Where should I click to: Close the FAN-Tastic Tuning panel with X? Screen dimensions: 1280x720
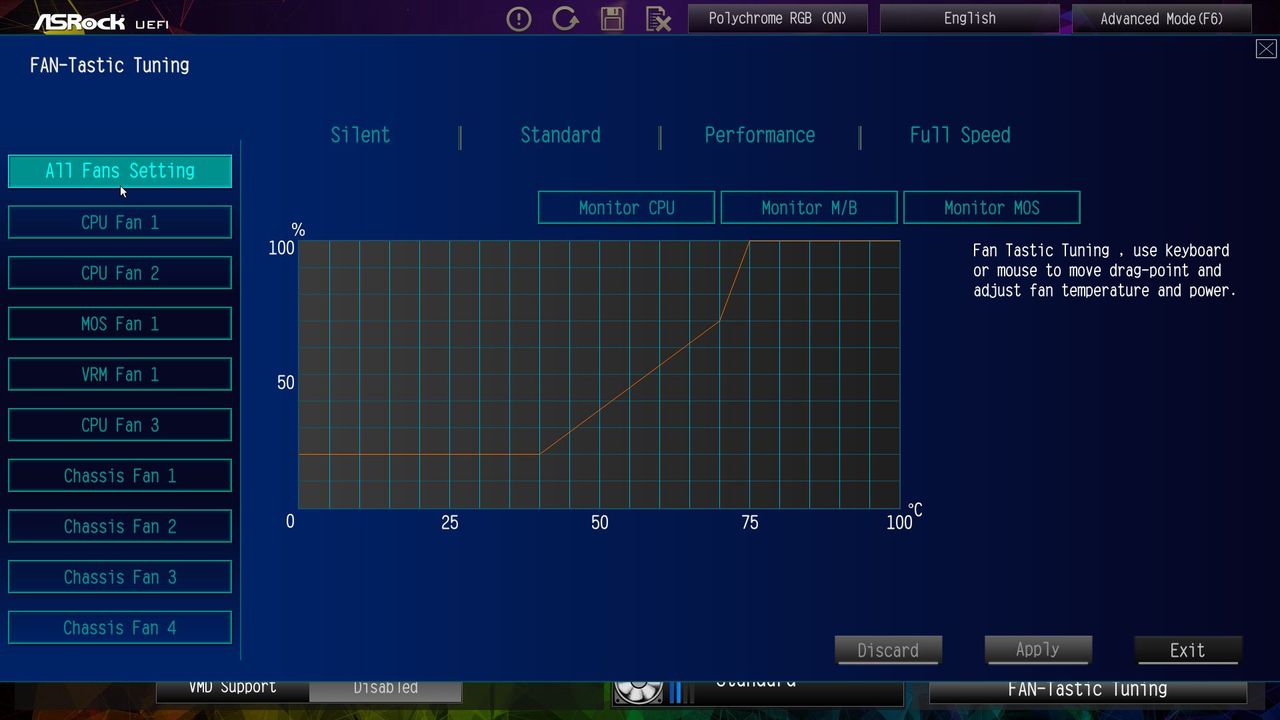click(1266, 49)
